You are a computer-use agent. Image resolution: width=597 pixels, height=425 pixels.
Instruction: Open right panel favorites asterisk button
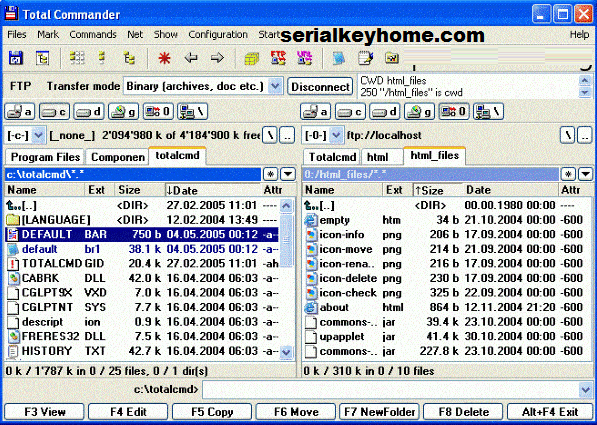point(568,174)
